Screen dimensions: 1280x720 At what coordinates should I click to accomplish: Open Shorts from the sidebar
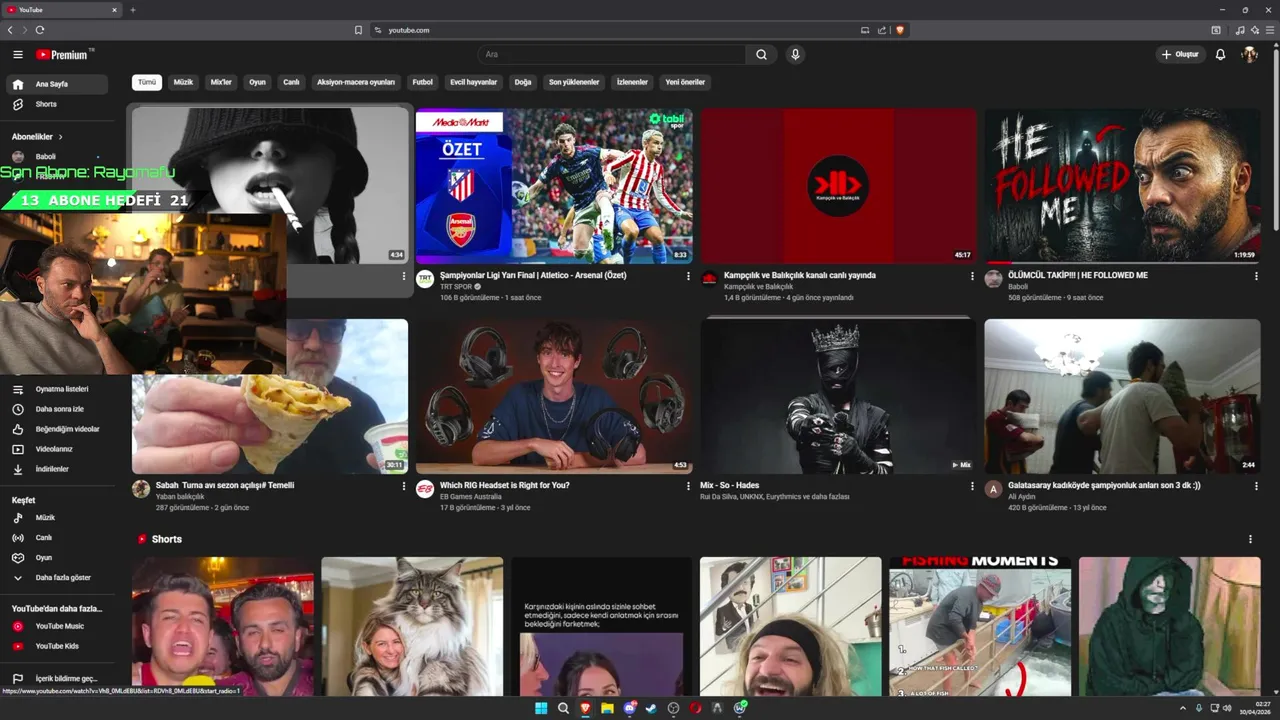[57, 104]
